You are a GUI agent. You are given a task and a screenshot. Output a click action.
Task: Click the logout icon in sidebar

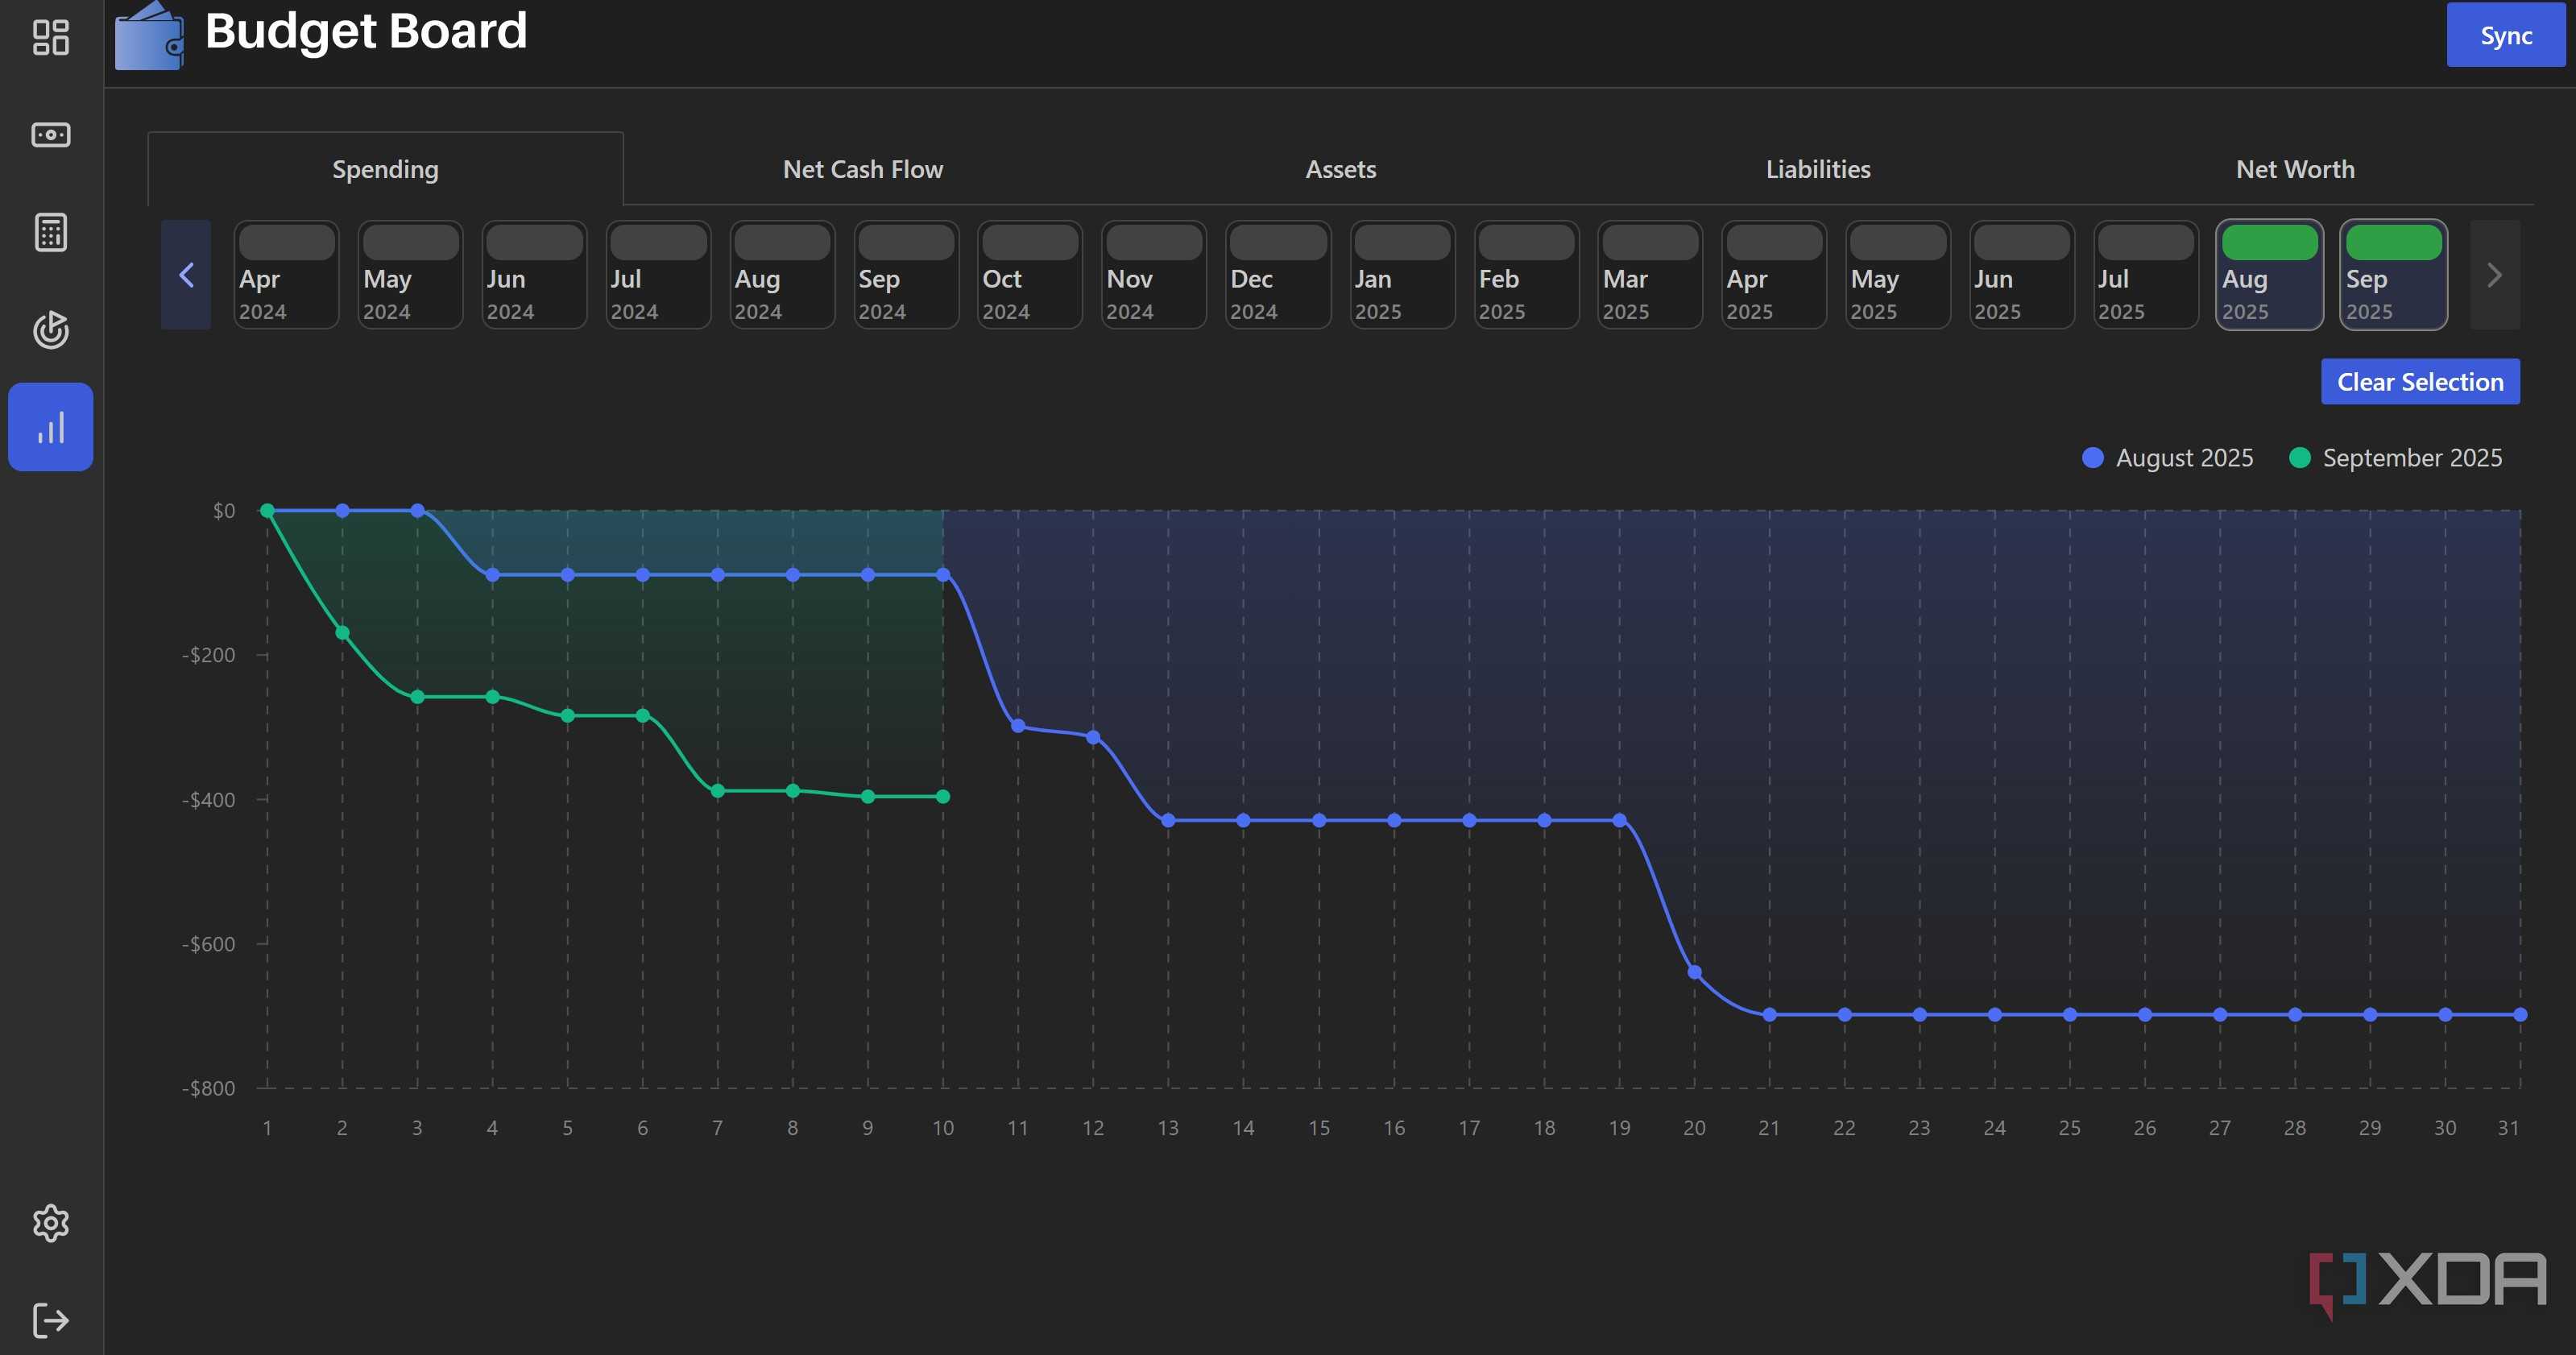point(50,1320)
